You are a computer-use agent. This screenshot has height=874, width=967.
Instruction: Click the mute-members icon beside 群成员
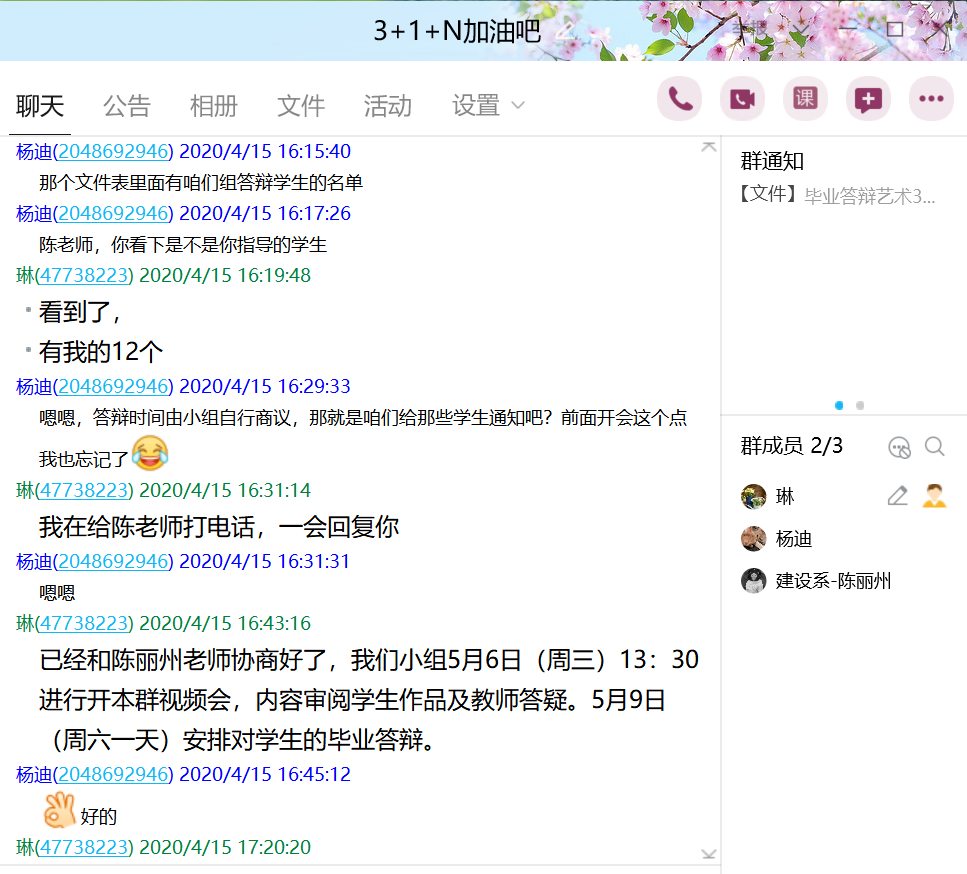click(x=899, y=447)
